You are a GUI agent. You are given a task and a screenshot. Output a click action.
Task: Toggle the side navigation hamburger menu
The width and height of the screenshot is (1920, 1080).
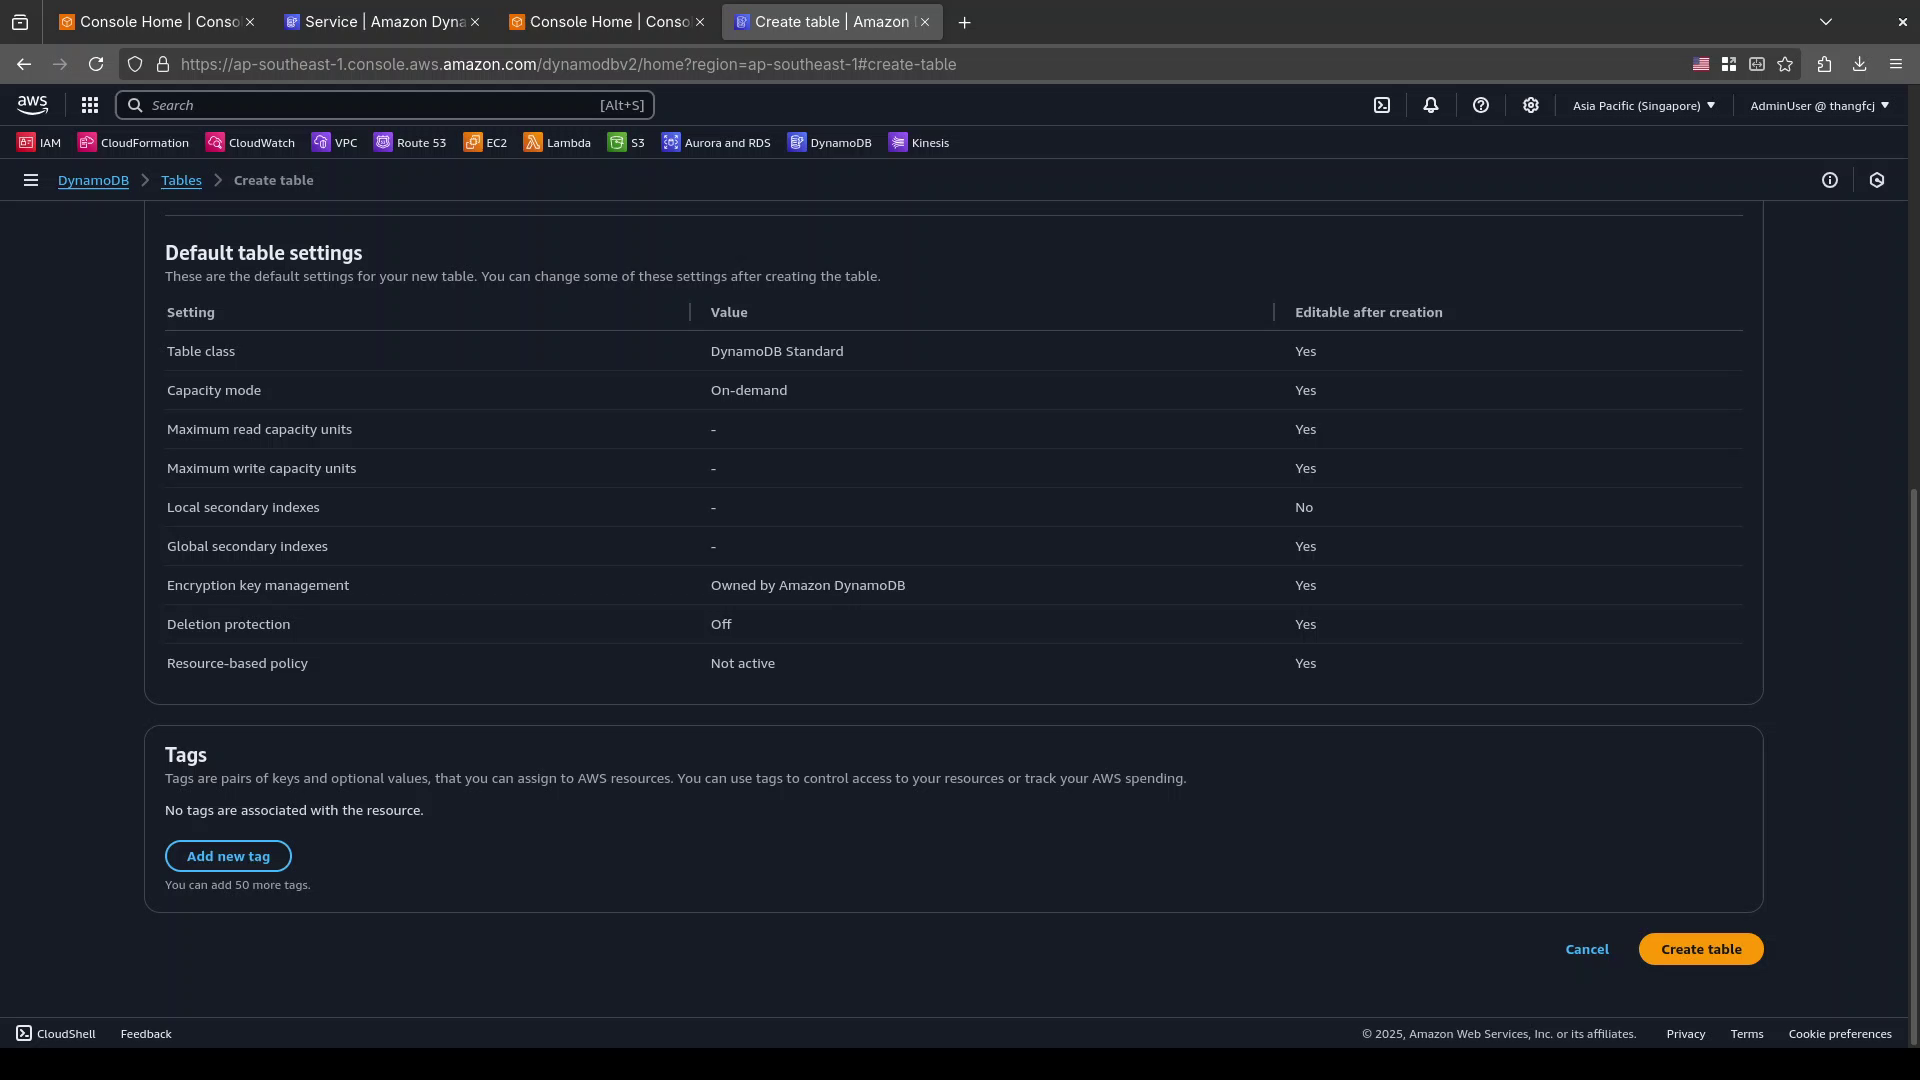(x=31, y=180)
